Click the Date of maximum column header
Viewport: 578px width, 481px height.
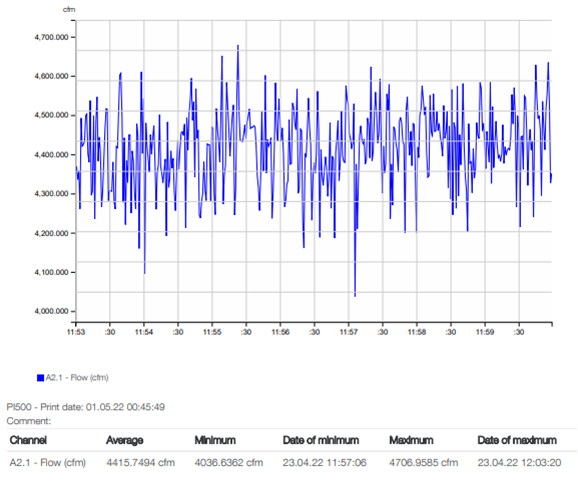point(517,440)
